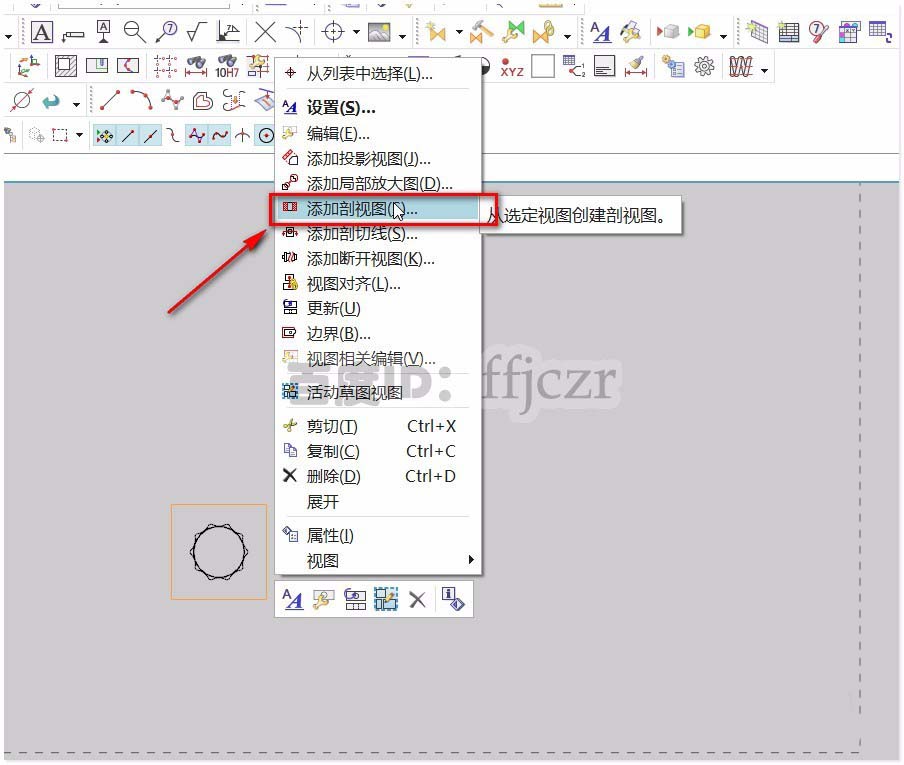The image size is (904, 765).
Task: Toggle the intersection point snap
Action: [243, 136]
